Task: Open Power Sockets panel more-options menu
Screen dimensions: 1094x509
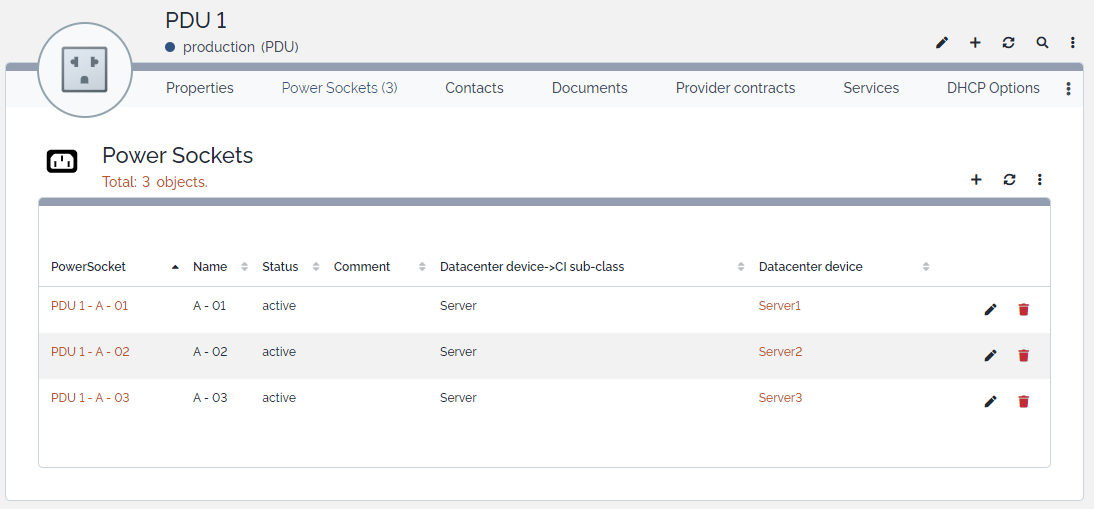Action: pyautogui.click(x=1040, y=180)
